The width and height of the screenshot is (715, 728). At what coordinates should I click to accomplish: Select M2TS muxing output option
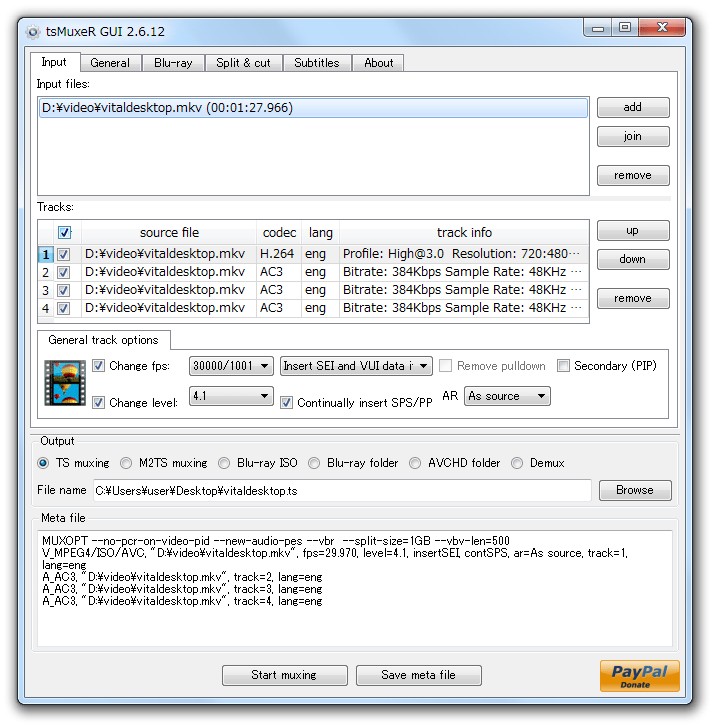126,463
